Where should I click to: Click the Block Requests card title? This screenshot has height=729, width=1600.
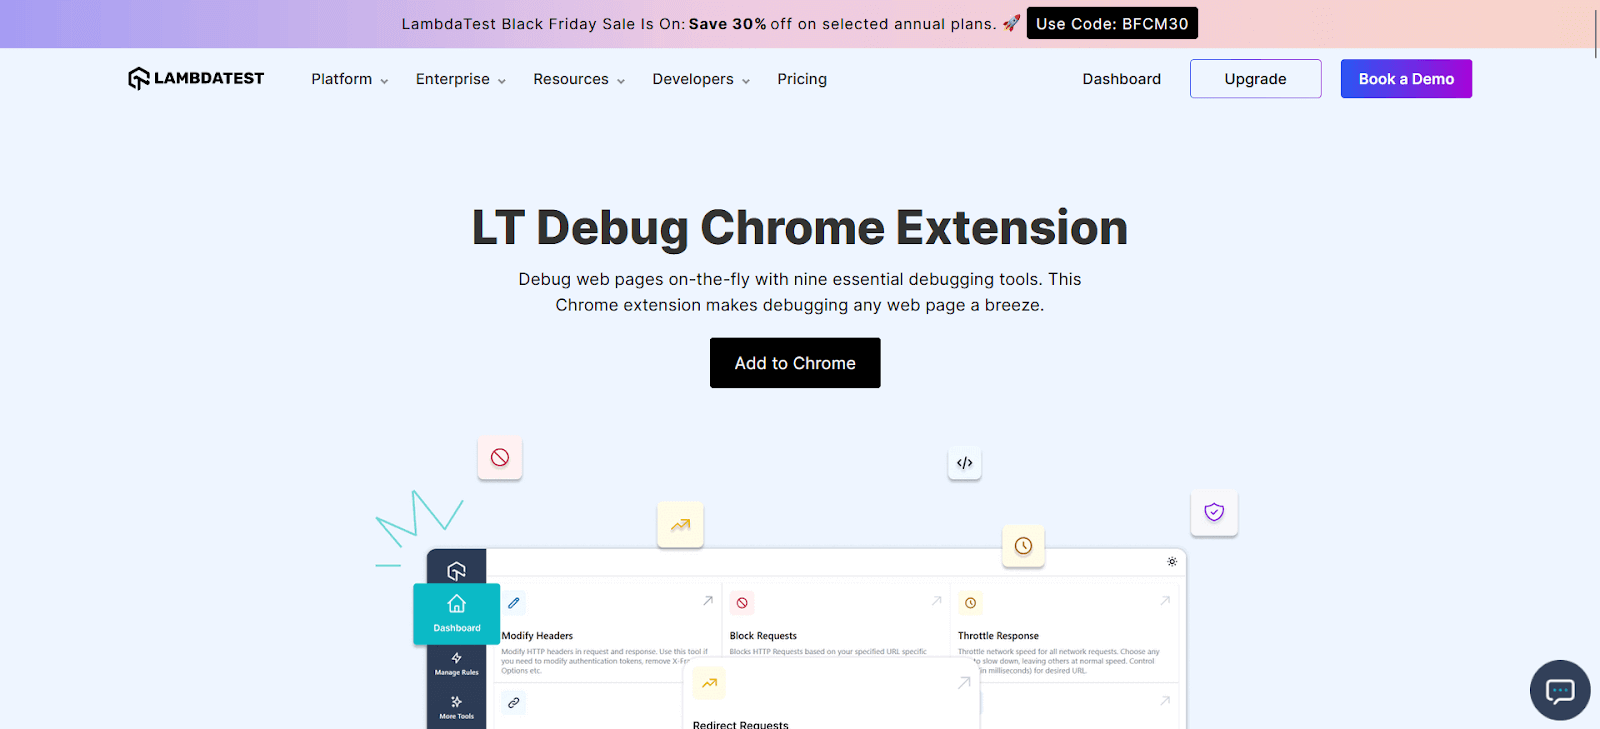click(763, 636)
